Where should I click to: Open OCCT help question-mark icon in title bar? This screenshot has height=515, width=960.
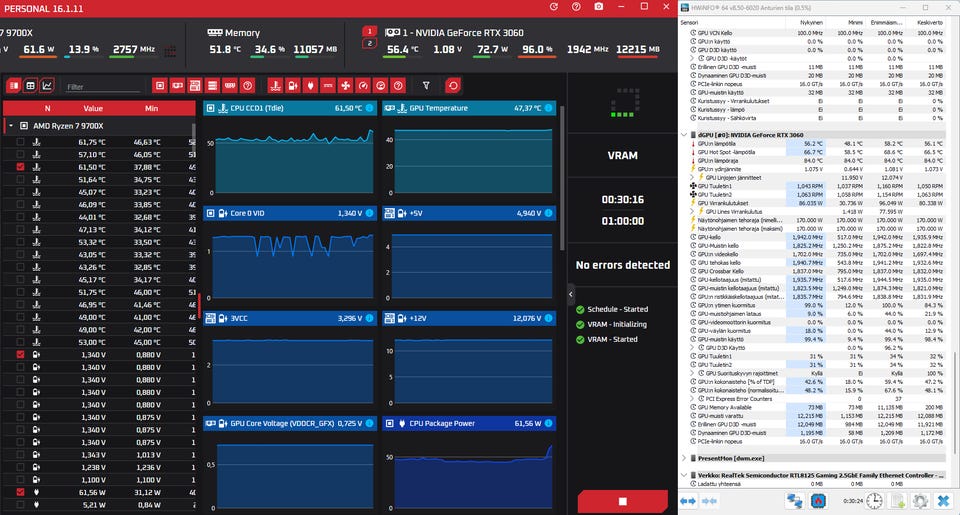point(576,7)
